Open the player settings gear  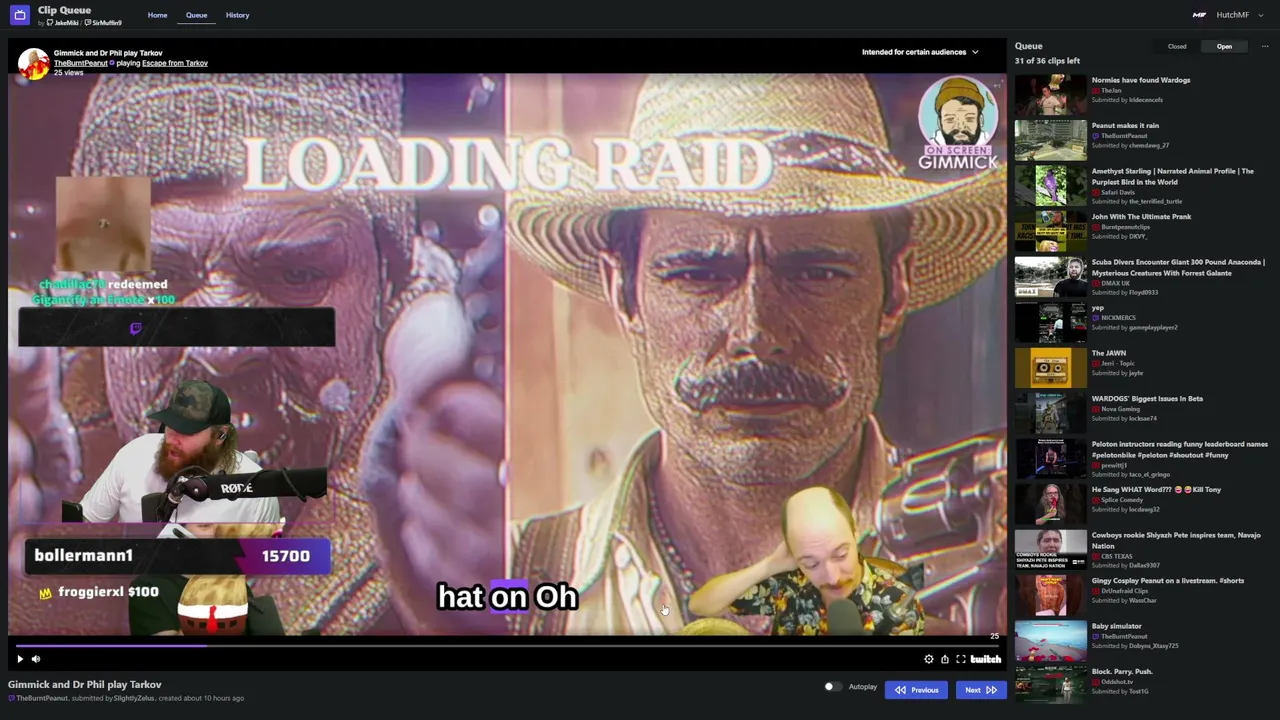click(929, 659)
